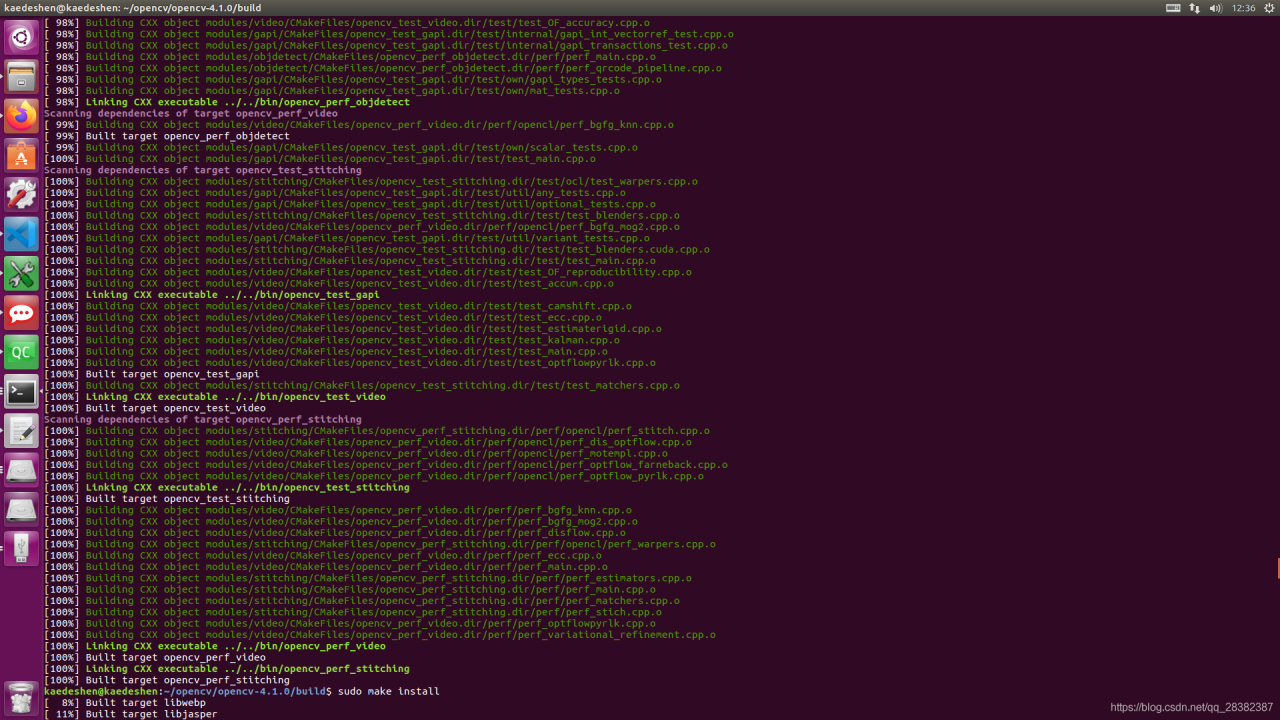Viewport: 1280px width, 720px height.
Task: Open the keyboard input indicator in top panel
Action: click(1173, 8)
